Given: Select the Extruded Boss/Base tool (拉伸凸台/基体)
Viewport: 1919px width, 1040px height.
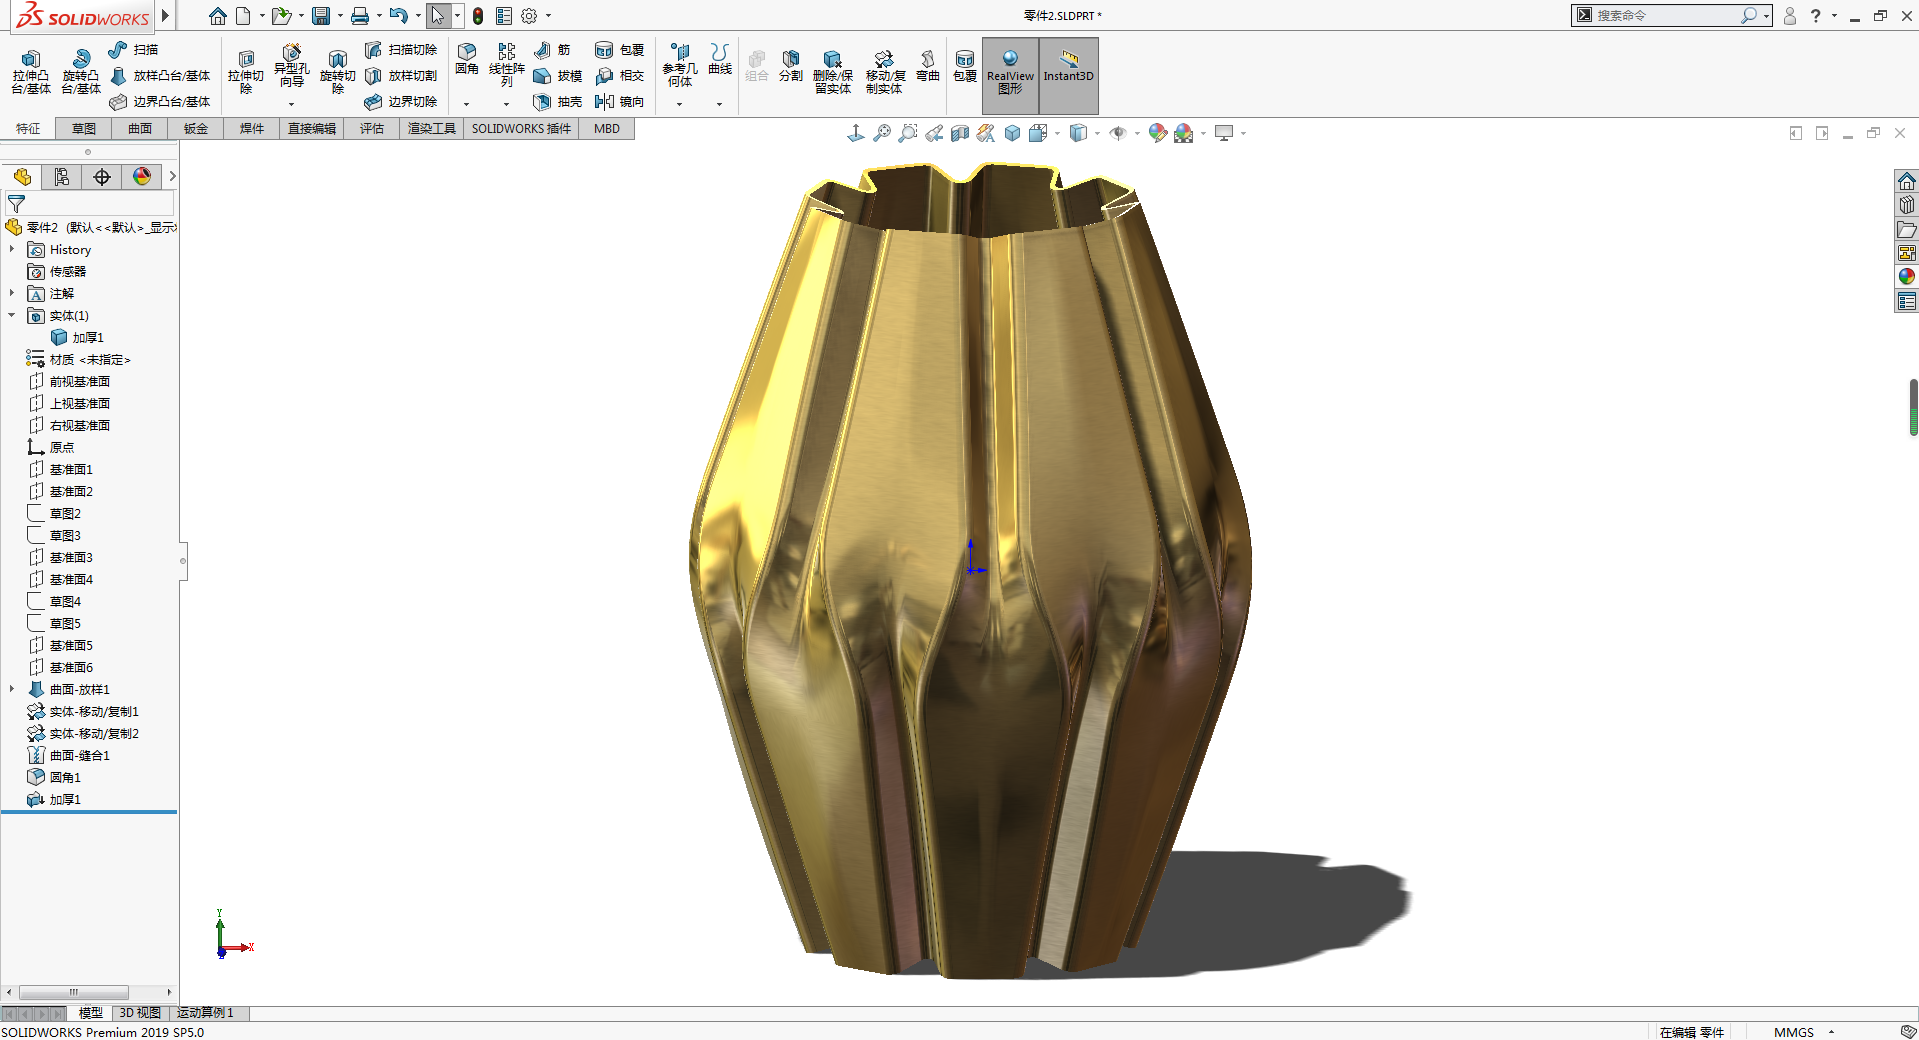Looking at the screenshot, I should tap(31, 70).
